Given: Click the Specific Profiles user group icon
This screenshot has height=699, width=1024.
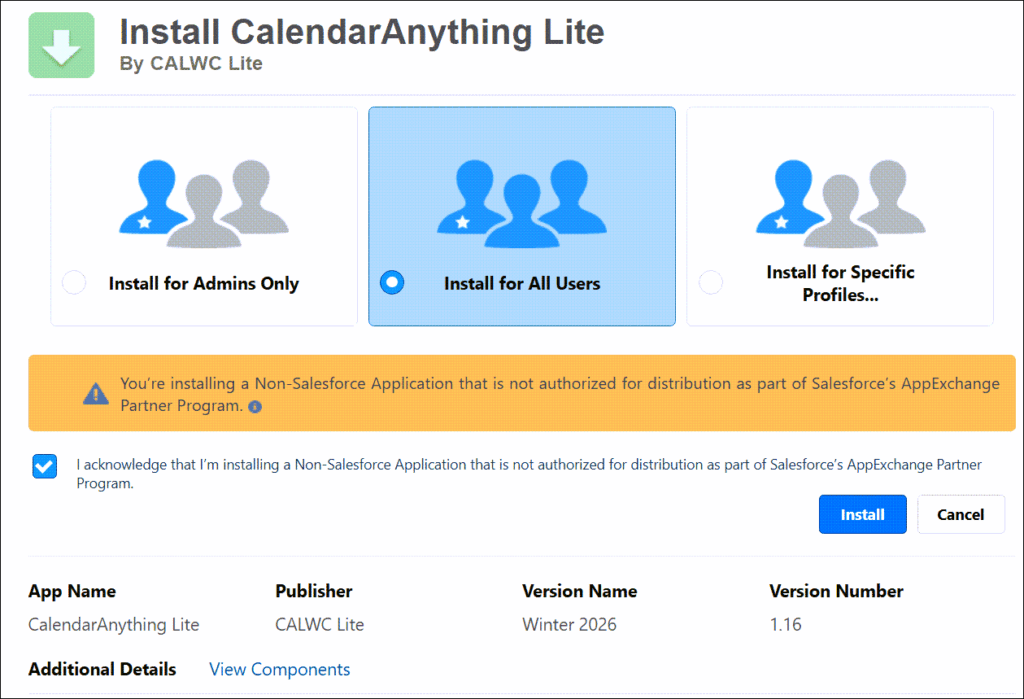Looking at the screenshot, I should tap(841, 203).
